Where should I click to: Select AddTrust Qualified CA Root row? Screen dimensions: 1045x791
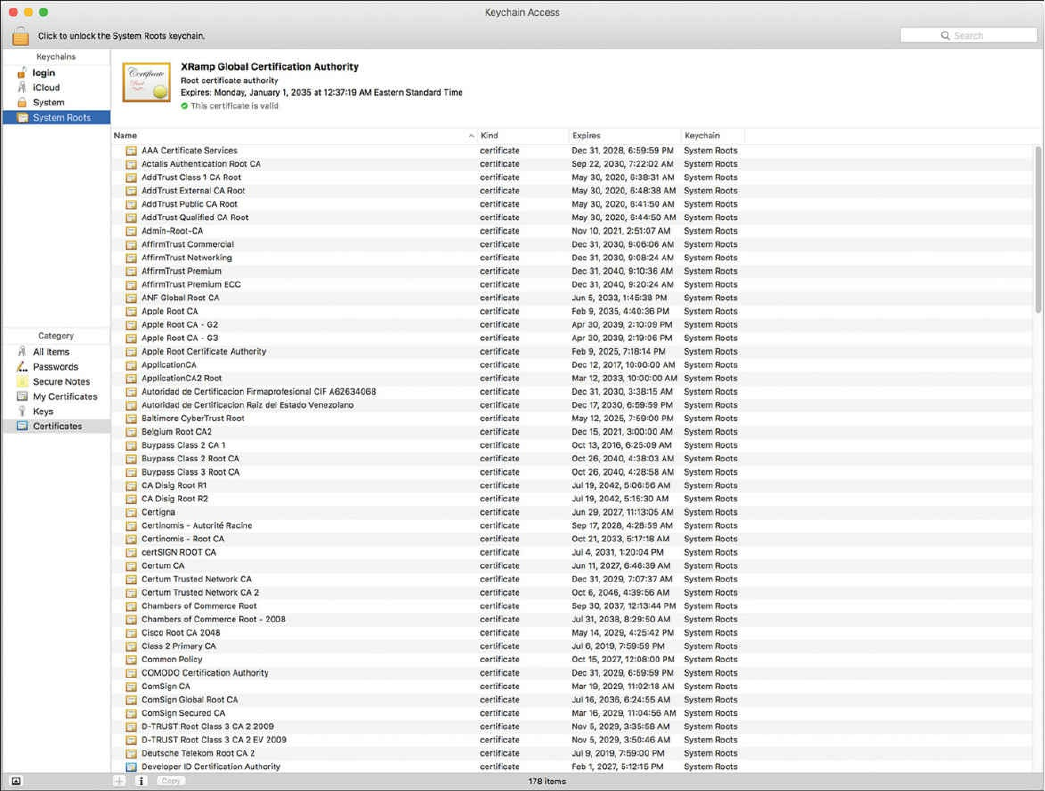pos(573,217)
